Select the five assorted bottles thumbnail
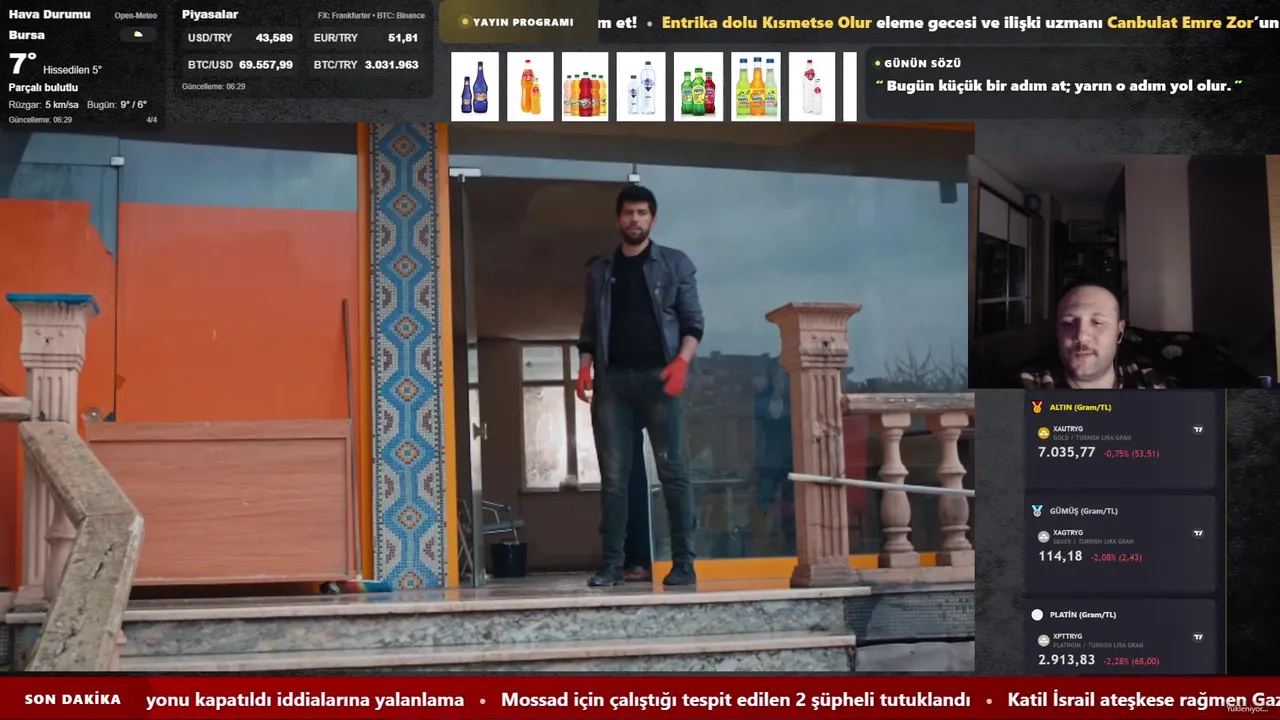Screen dimensions: 1280x720 tap(585, 87)
